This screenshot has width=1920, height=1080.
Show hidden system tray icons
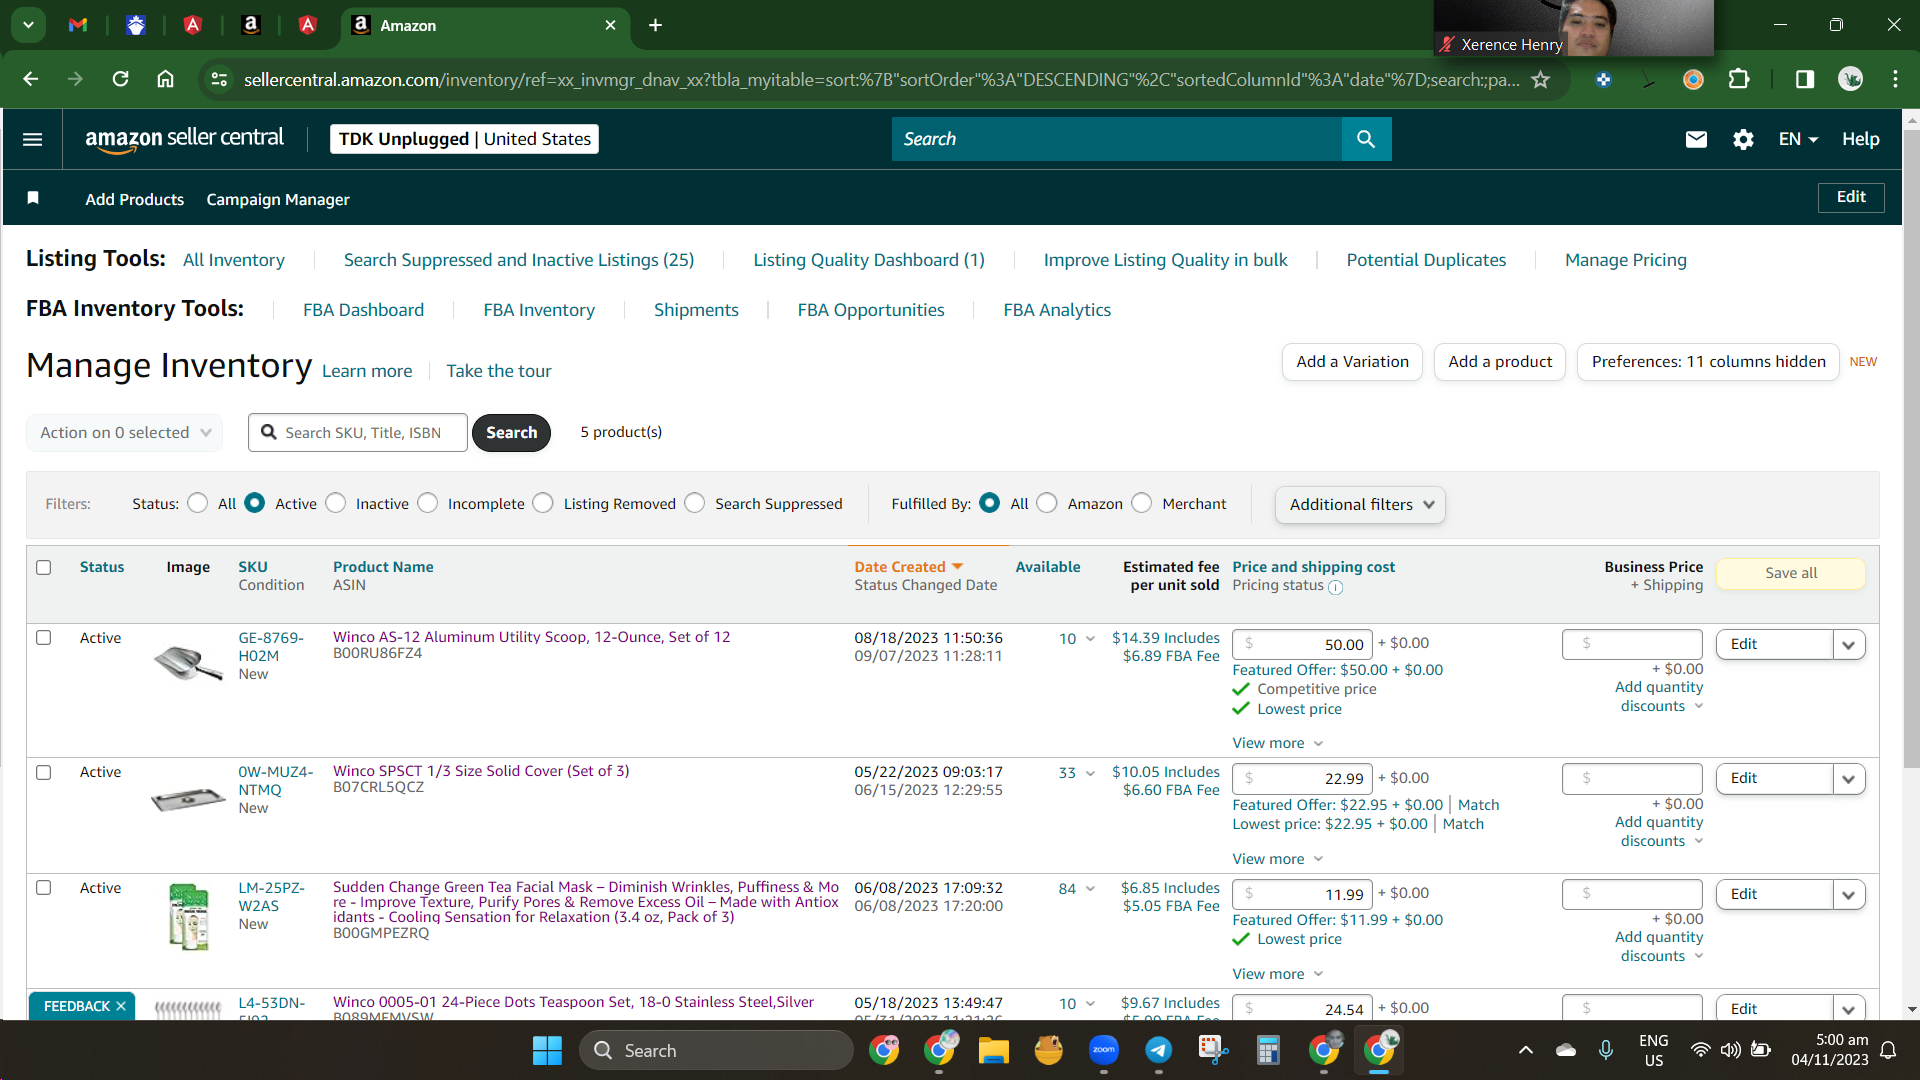tap(1525, 1050)
